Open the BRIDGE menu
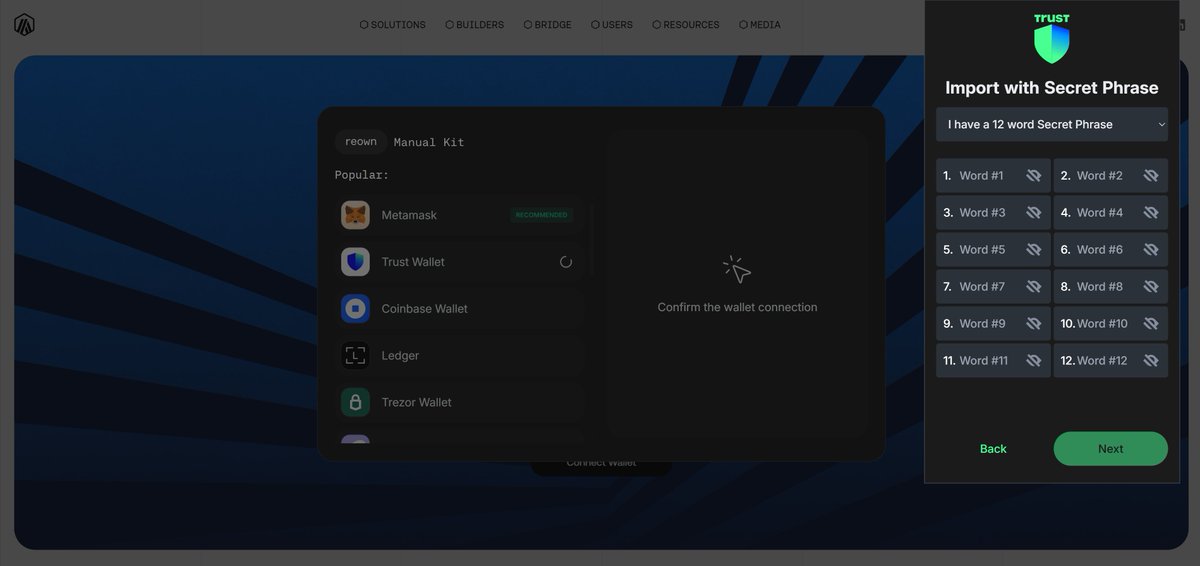 coord(548,25)
